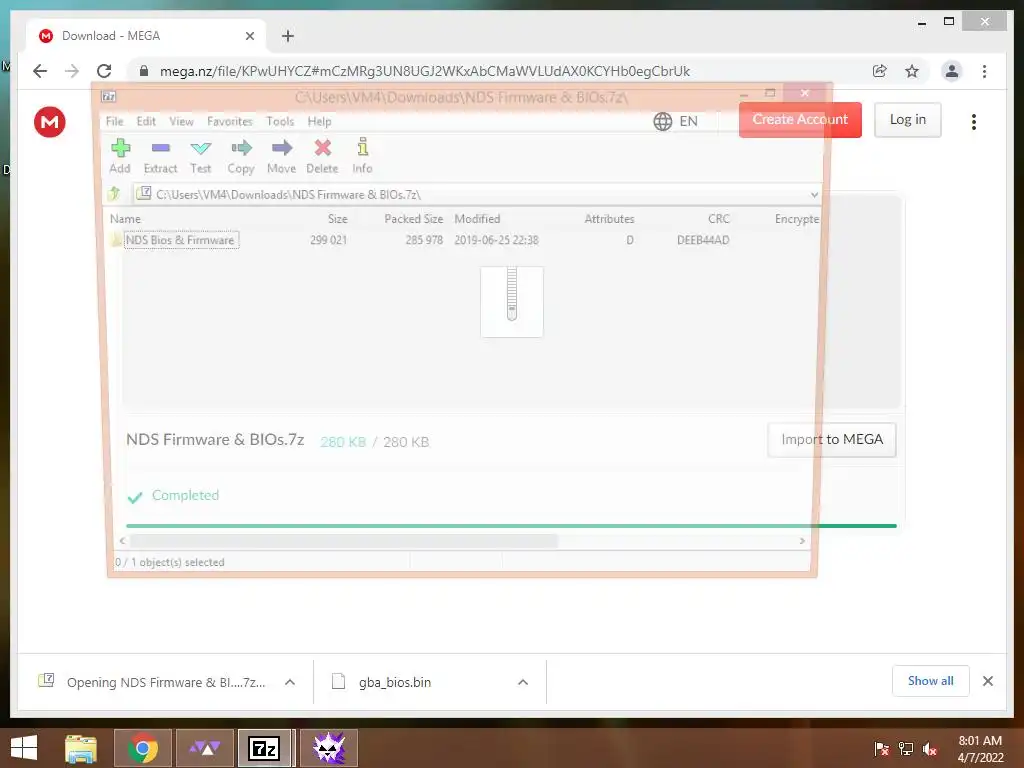Open the Action Center flag icon
The image size is (1024, 768).
(881, 749)
